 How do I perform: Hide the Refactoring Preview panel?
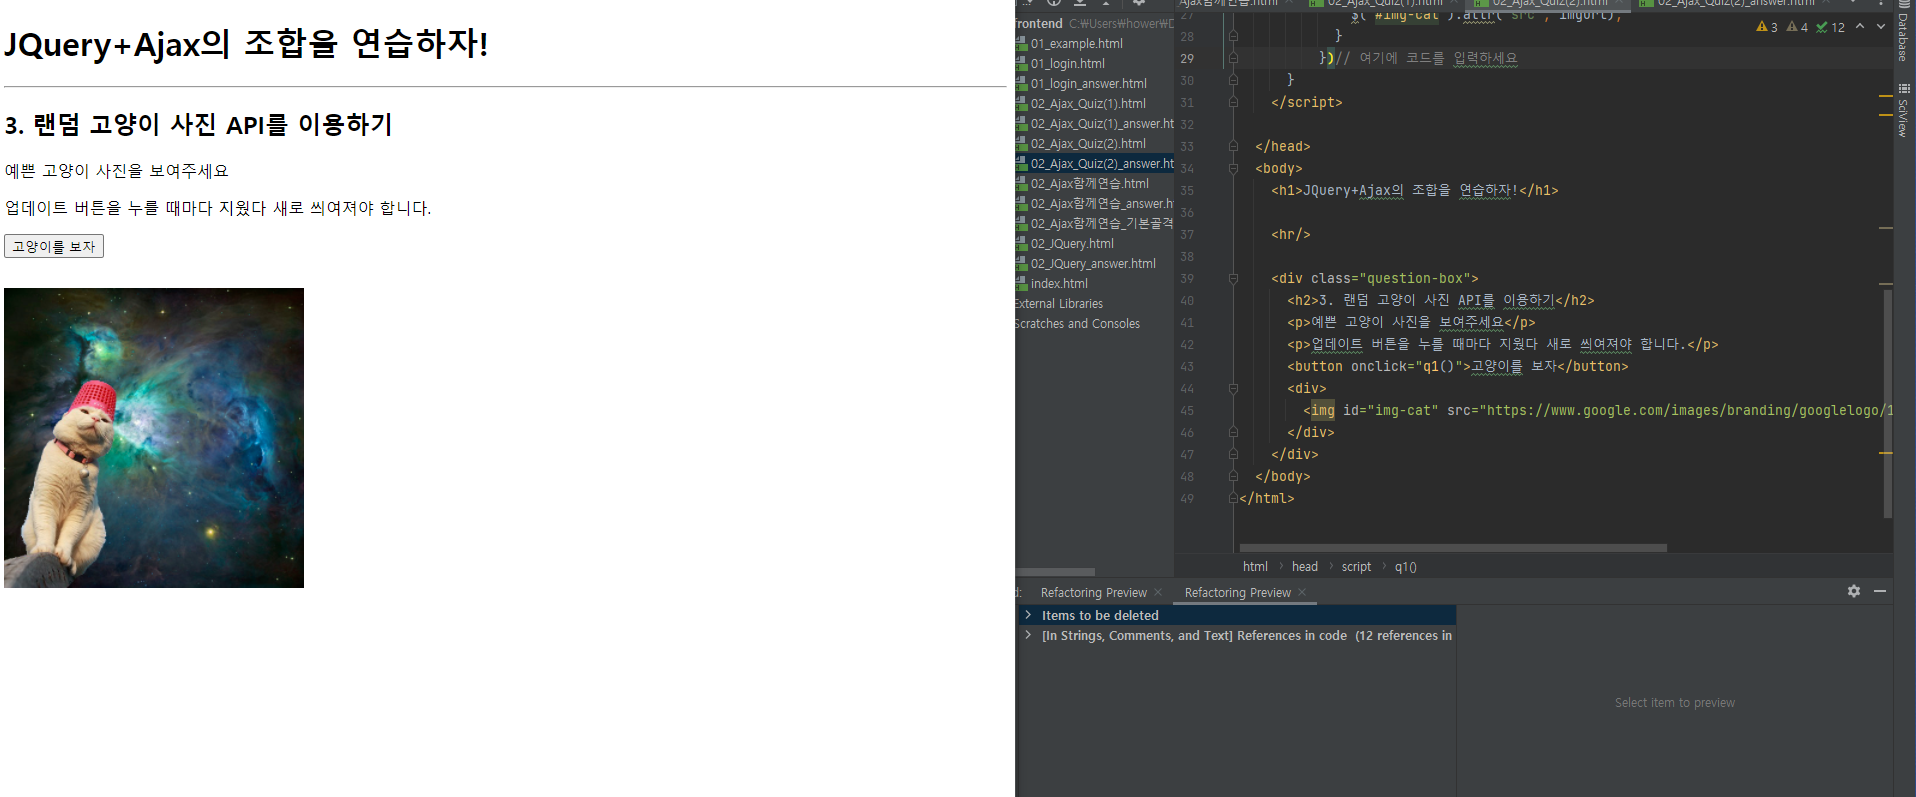click(1880, 591)
